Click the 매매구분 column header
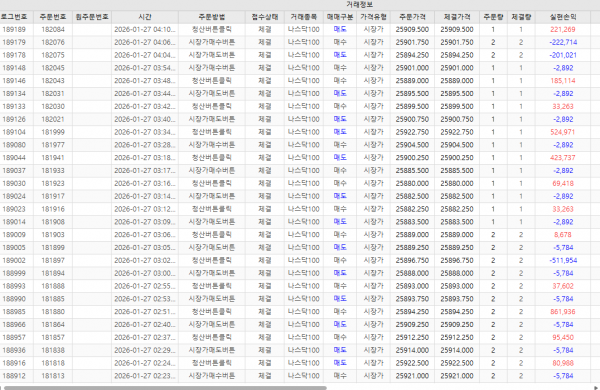This screenshot has height=390, width=600. pos(340,17)
